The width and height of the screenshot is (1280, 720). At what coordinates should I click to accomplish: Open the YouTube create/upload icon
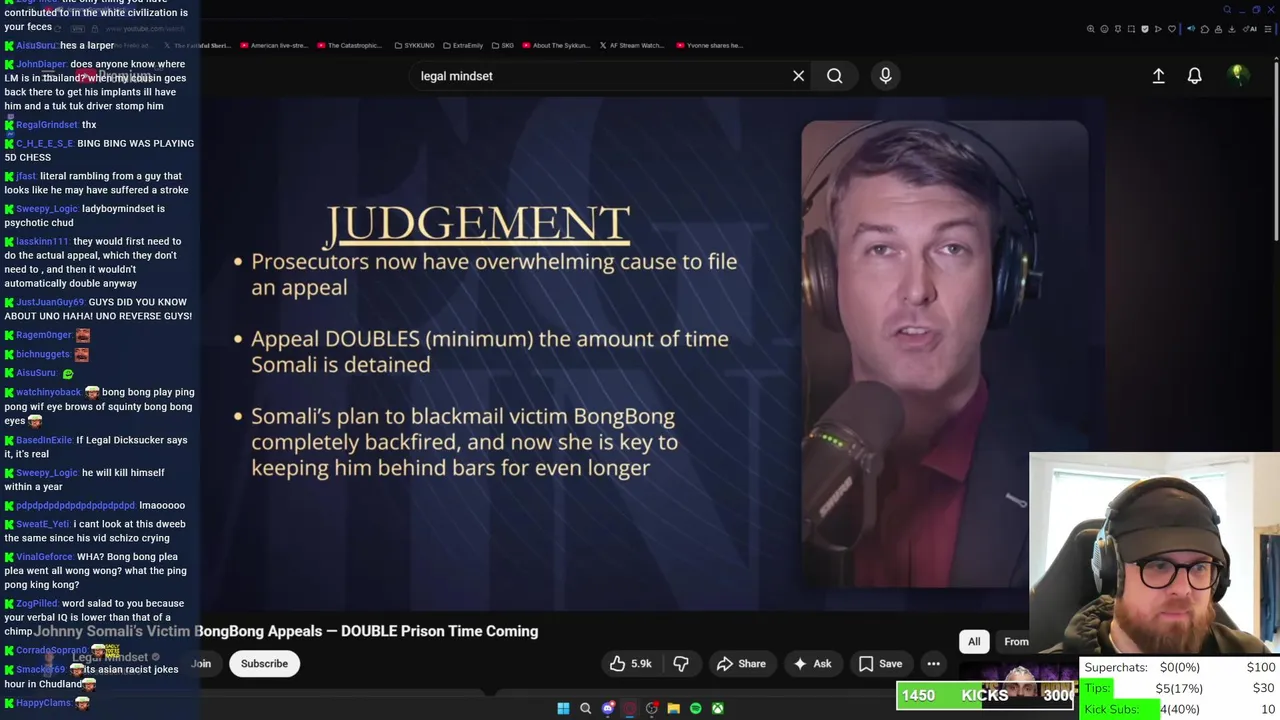pos(1158,76)
